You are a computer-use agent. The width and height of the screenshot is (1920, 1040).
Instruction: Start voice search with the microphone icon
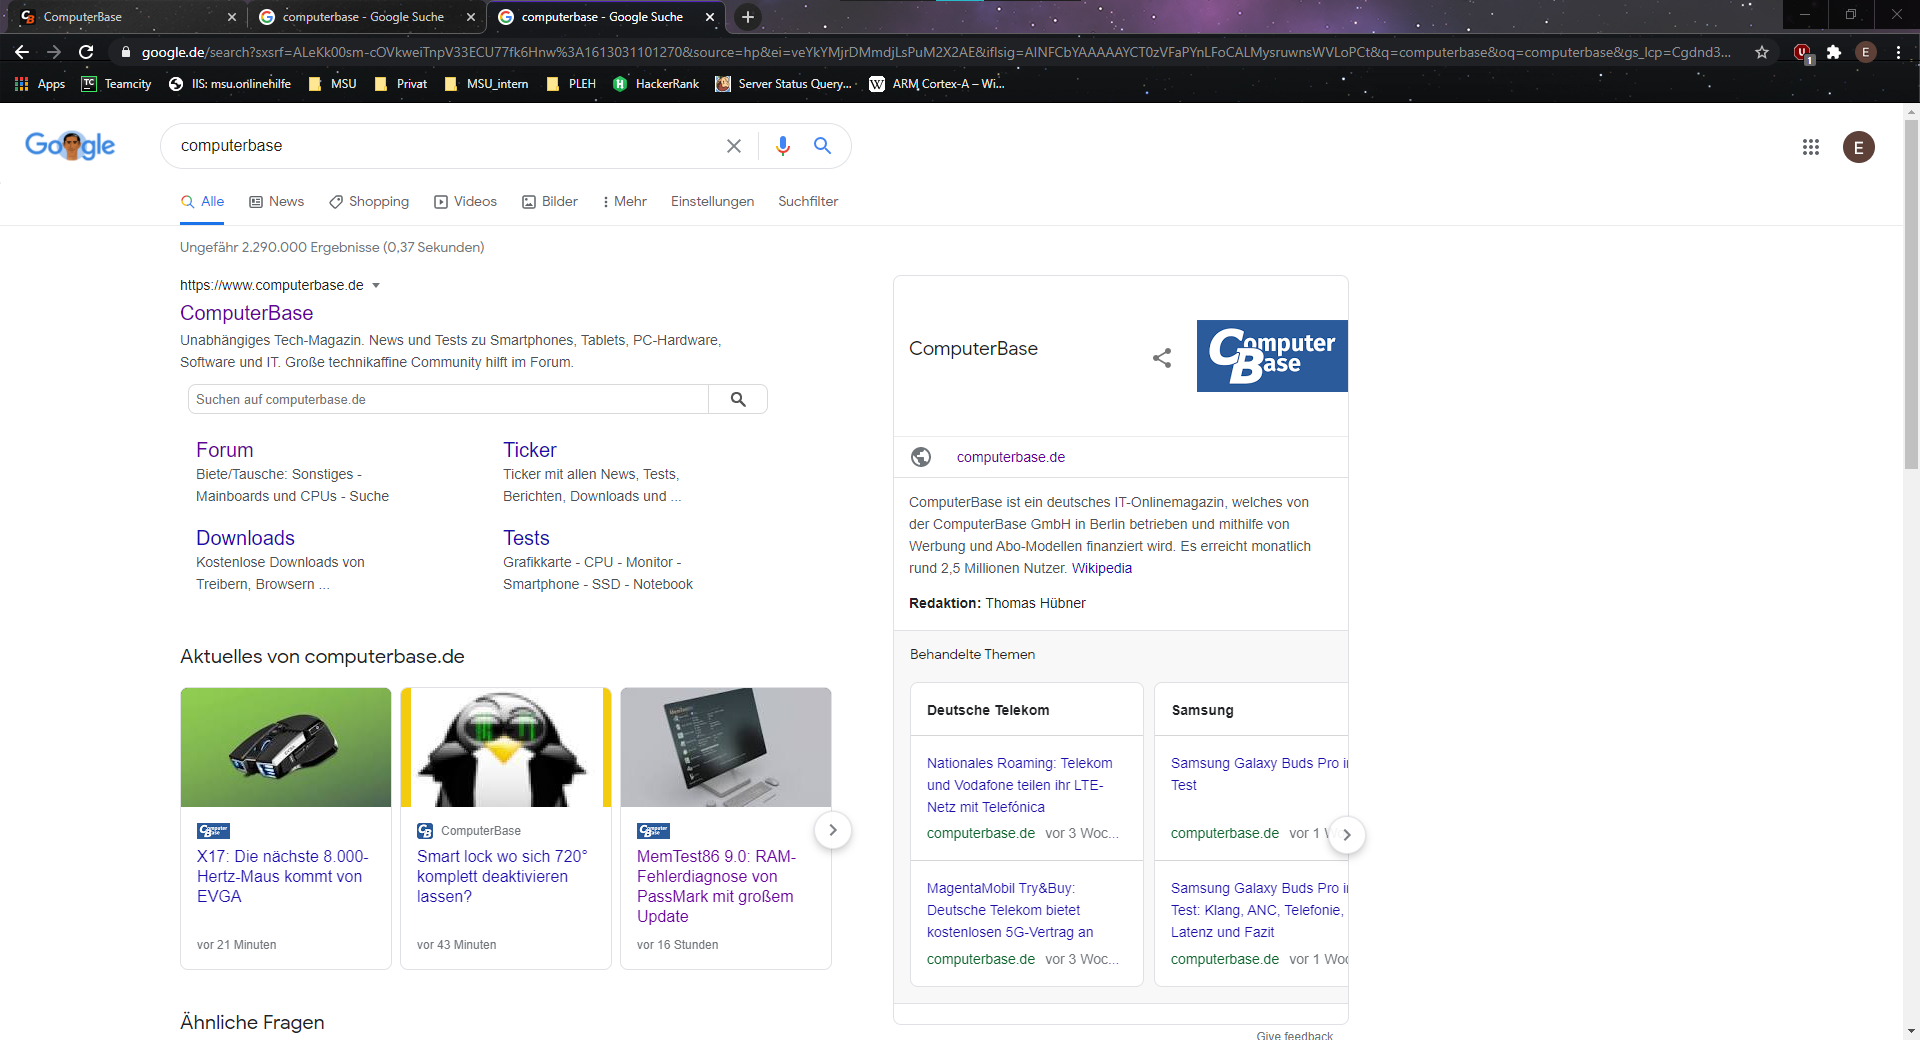pyautogui.click(x=783, y=146)
